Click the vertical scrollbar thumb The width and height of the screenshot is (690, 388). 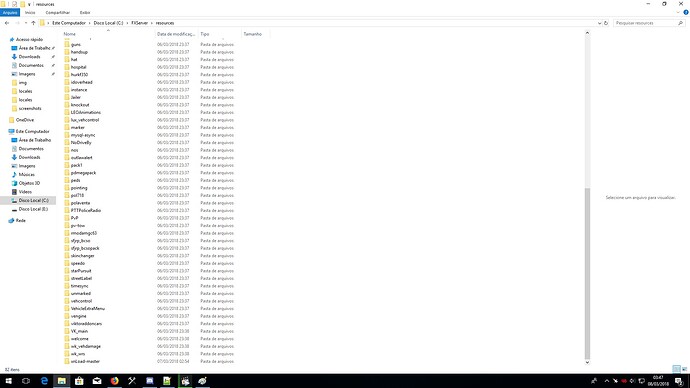coord(587,273)
